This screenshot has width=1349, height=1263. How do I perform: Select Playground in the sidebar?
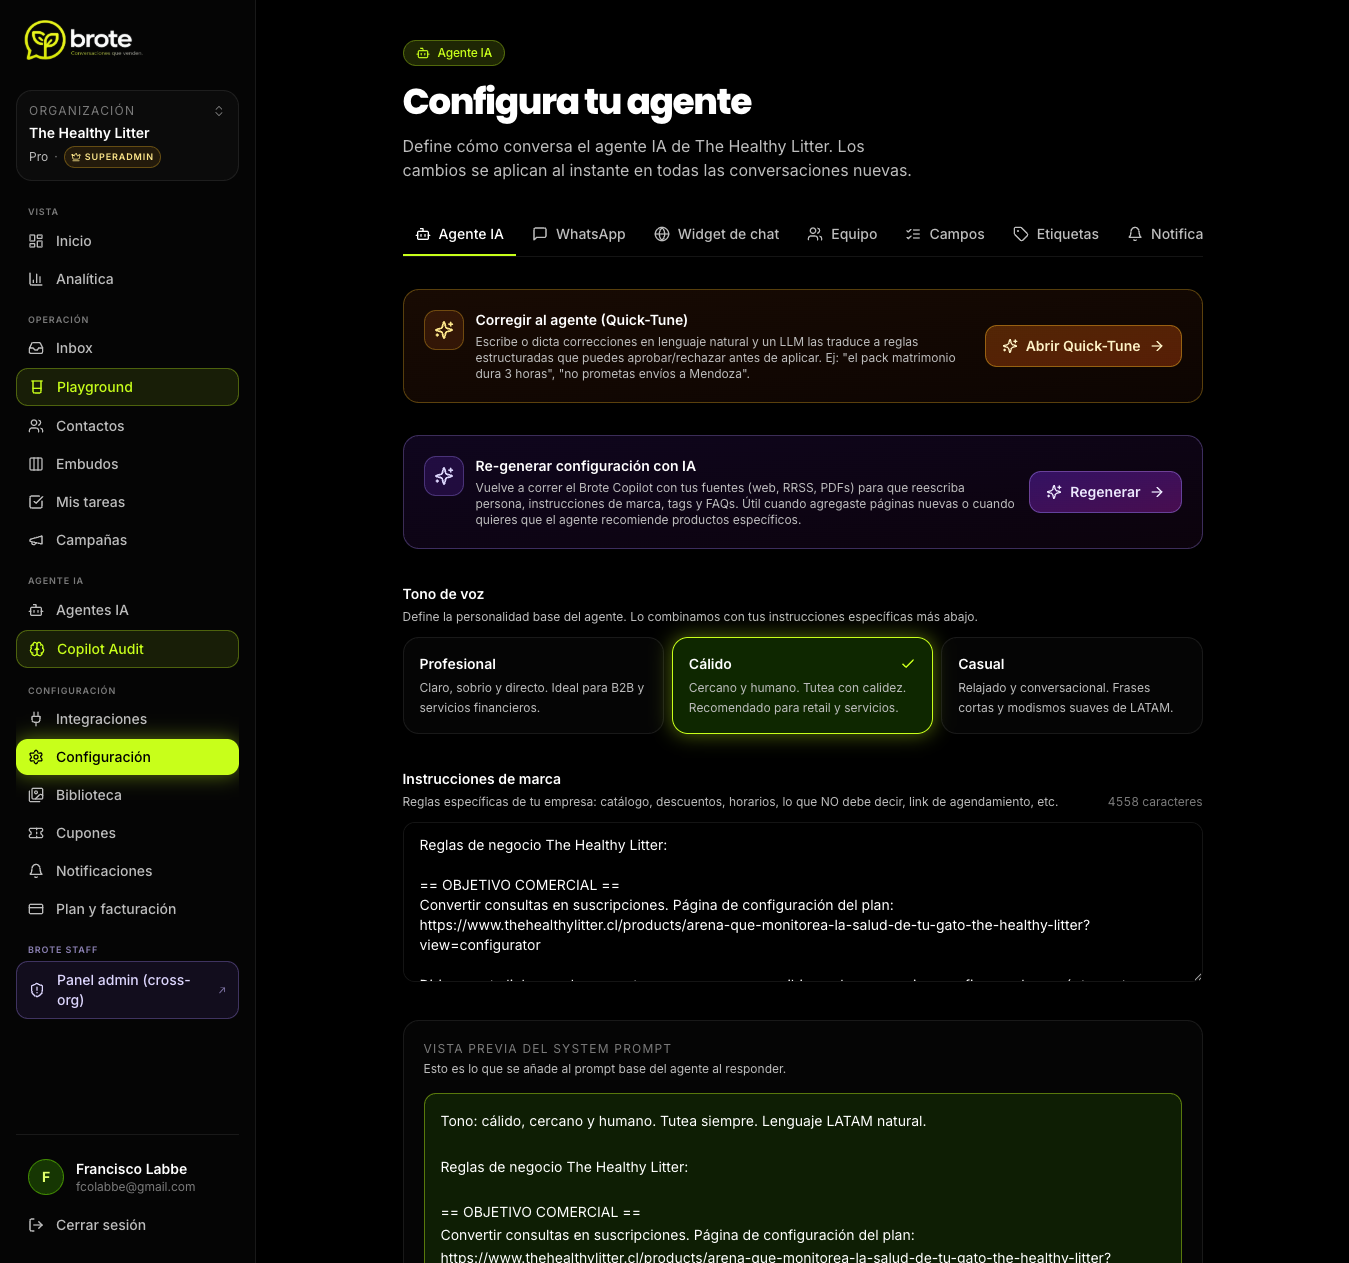pos(127,387)
